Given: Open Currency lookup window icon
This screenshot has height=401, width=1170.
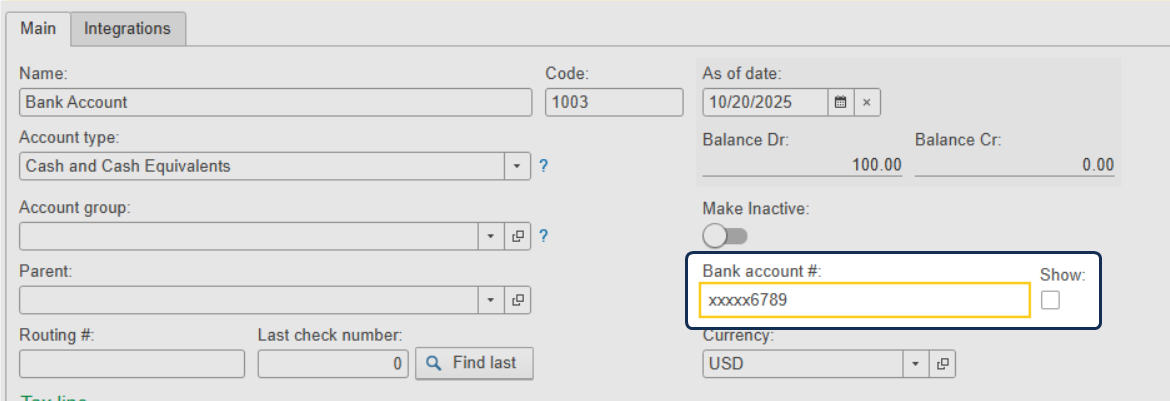Looking at the screenshot, I should (x=942, y=364).
